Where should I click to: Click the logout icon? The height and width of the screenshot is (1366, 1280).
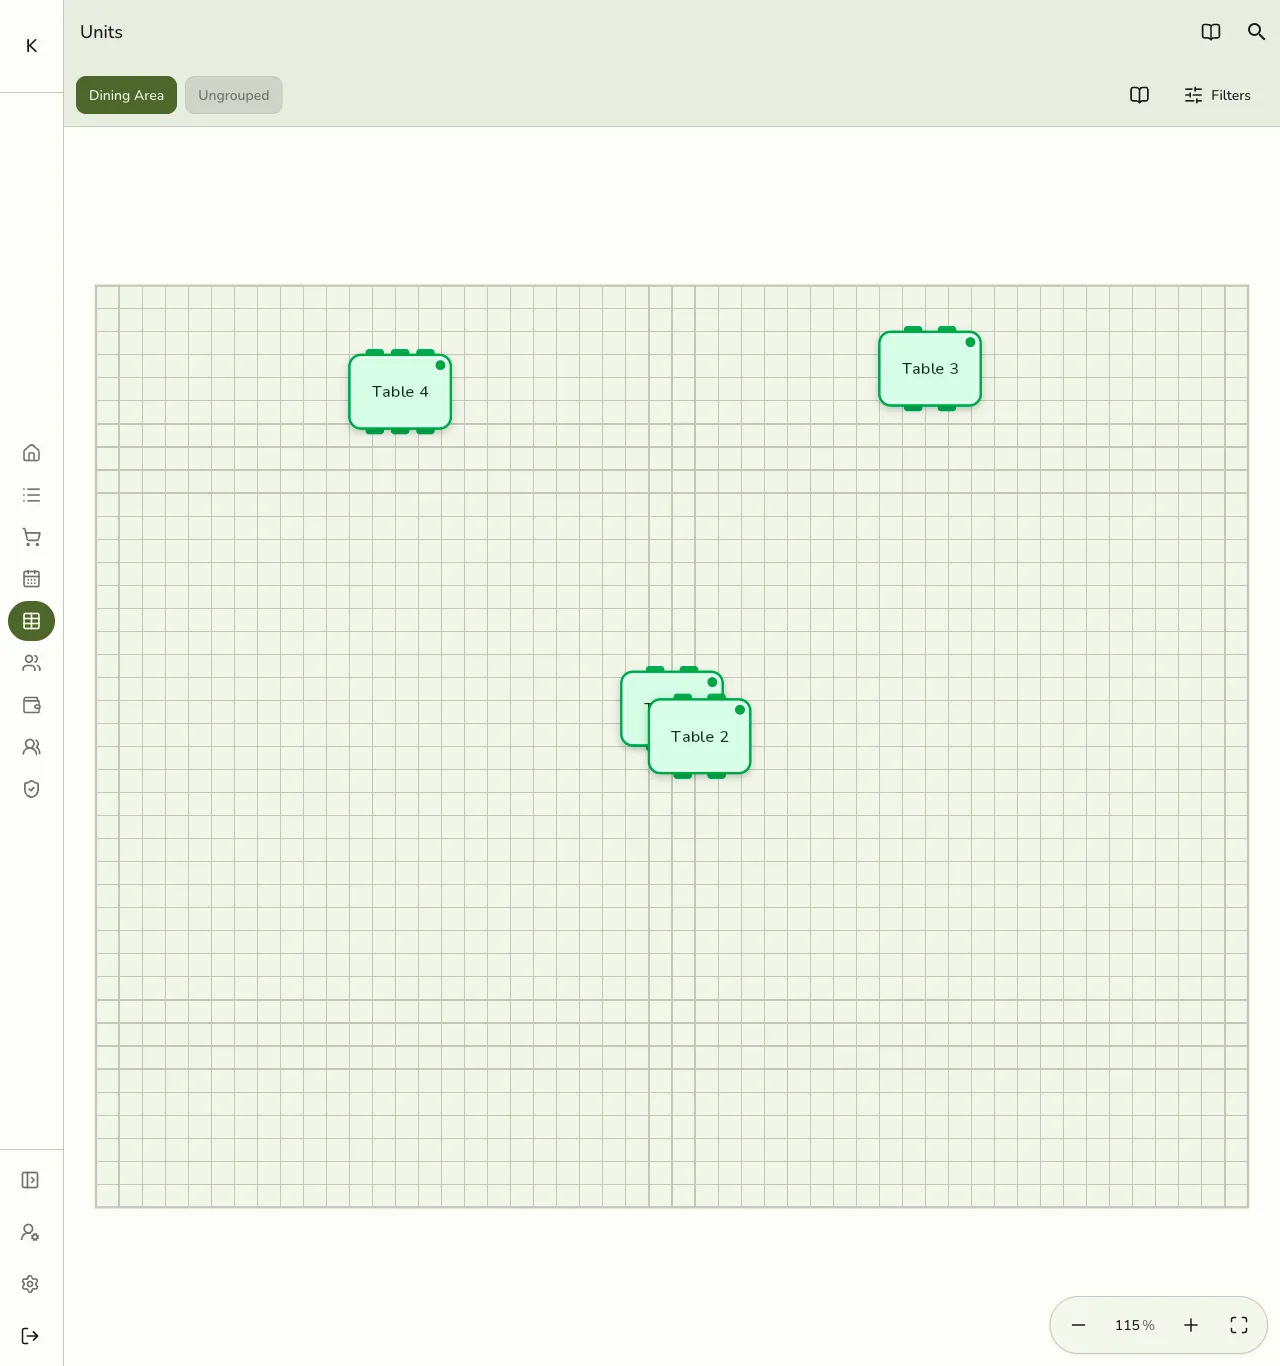30,1336
